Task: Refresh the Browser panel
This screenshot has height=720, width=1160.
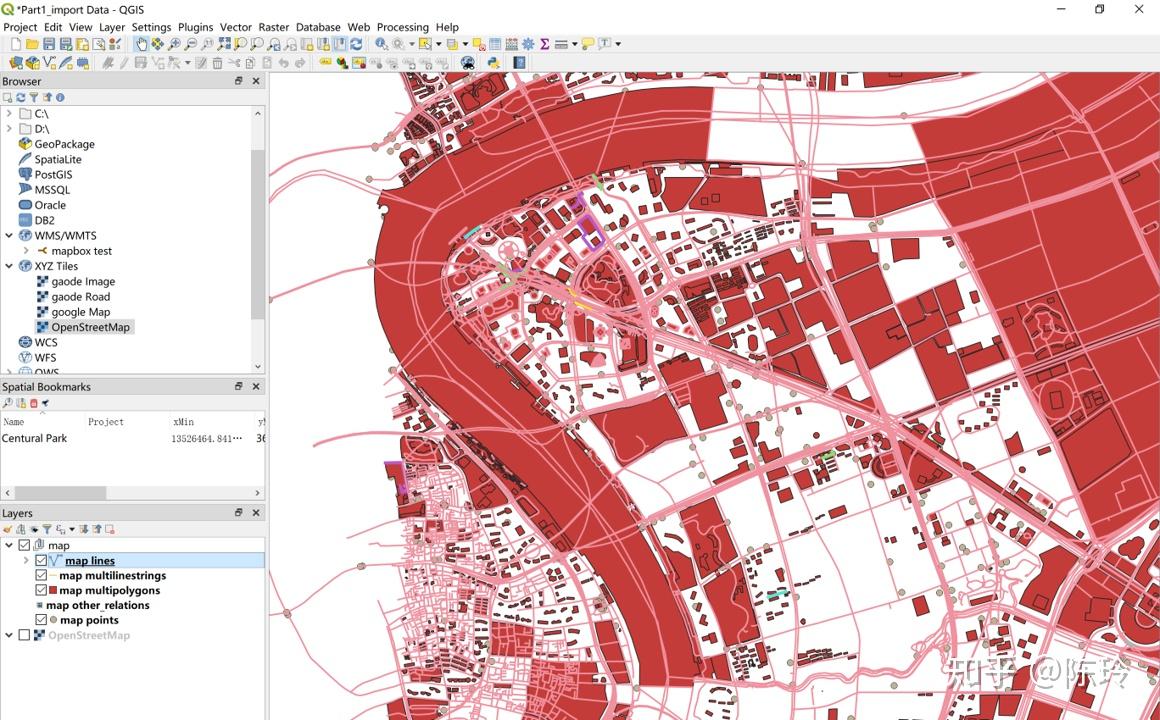Action: [x=20, y=97]
